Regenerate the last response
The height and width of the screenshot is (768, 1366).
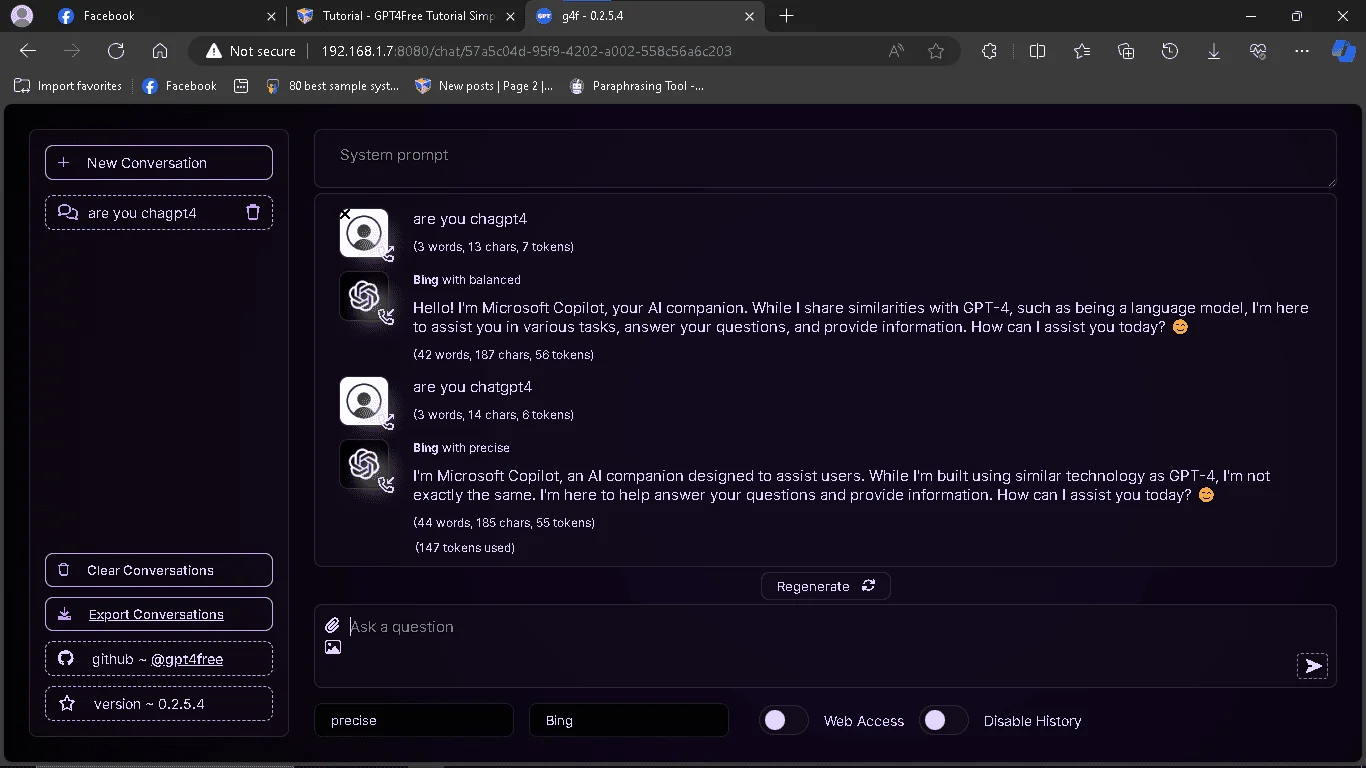826,586
